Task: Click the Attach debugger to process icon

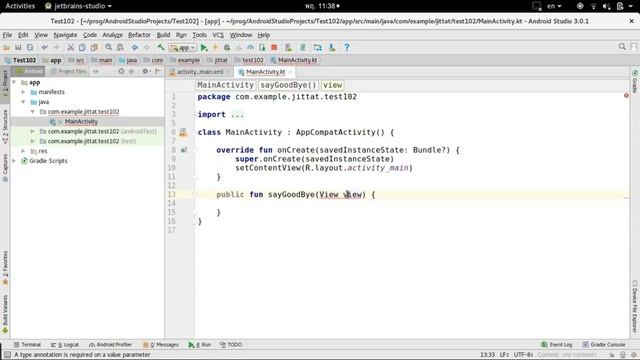Action: tap(262, 48)
